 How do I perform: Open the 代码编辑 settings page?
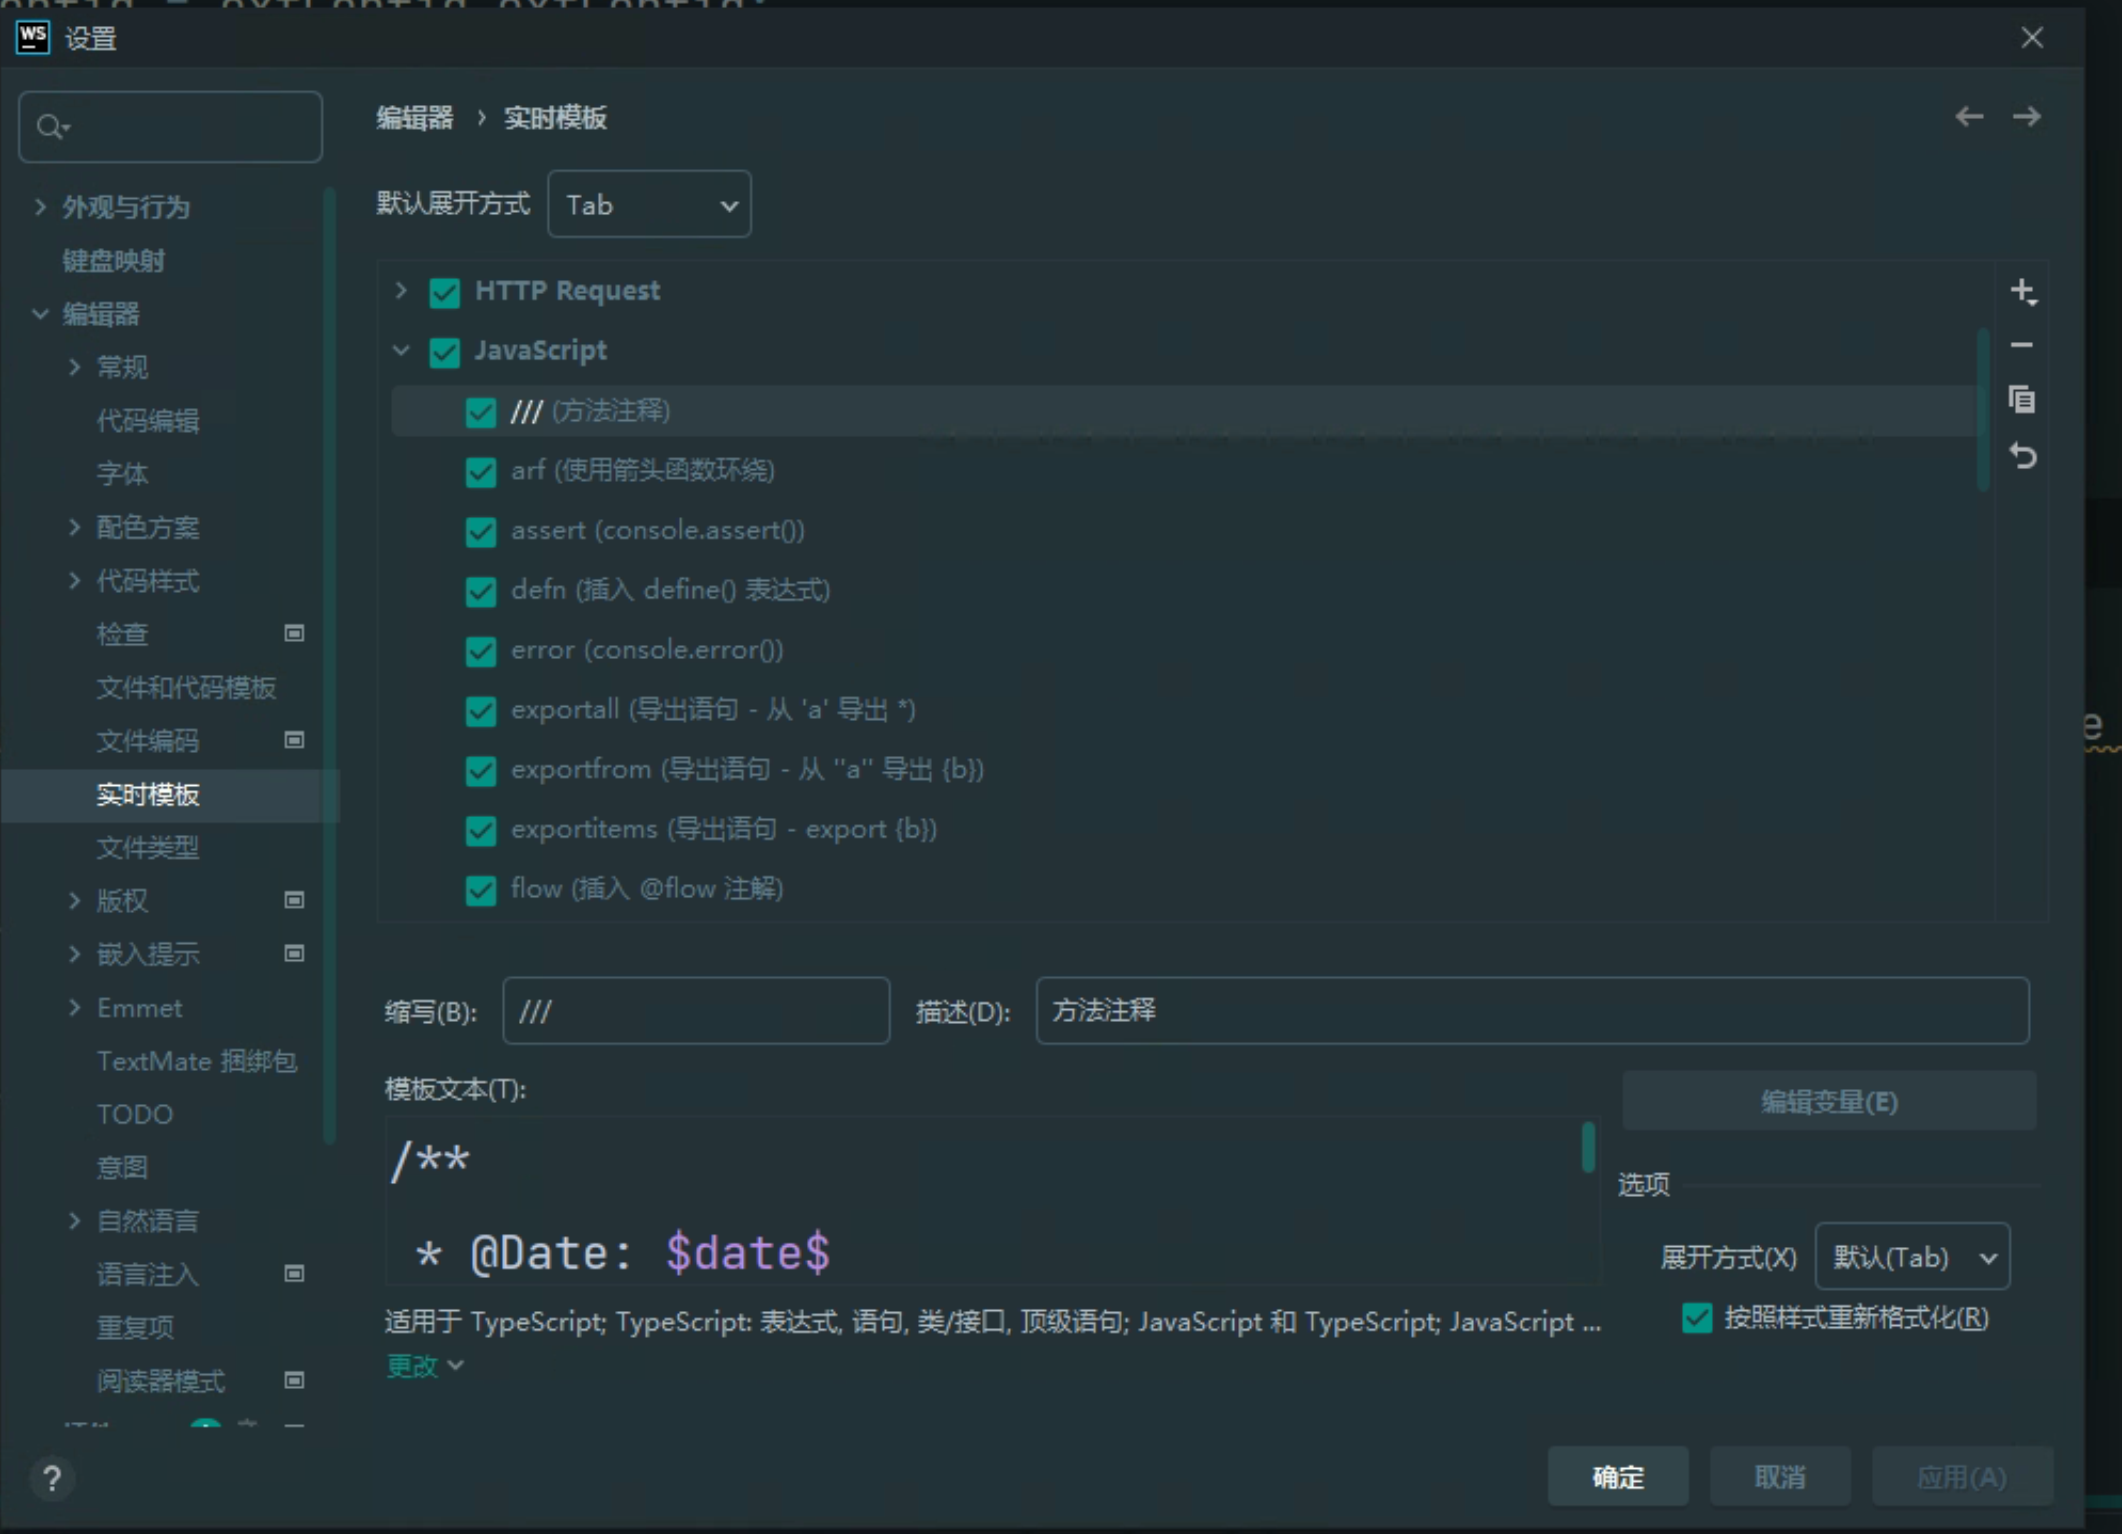(148, 421)
